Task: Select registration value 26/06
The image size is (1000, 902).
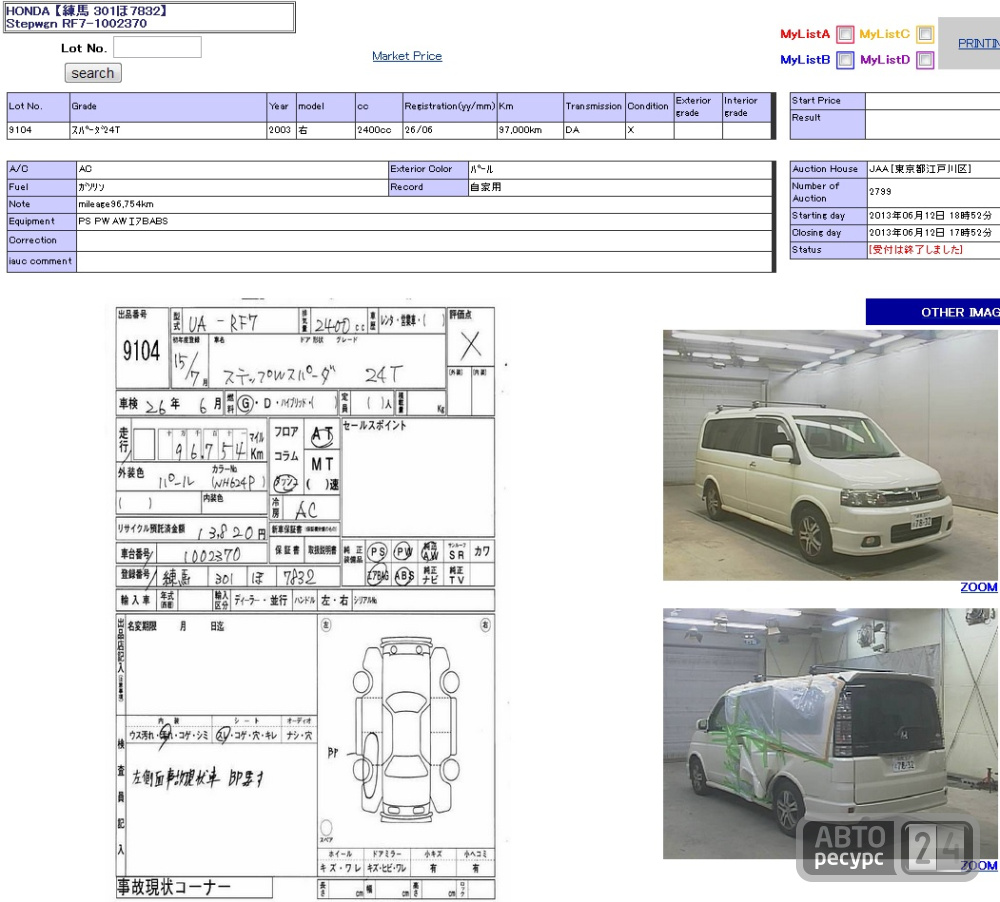Action: [x=450, y=130]
